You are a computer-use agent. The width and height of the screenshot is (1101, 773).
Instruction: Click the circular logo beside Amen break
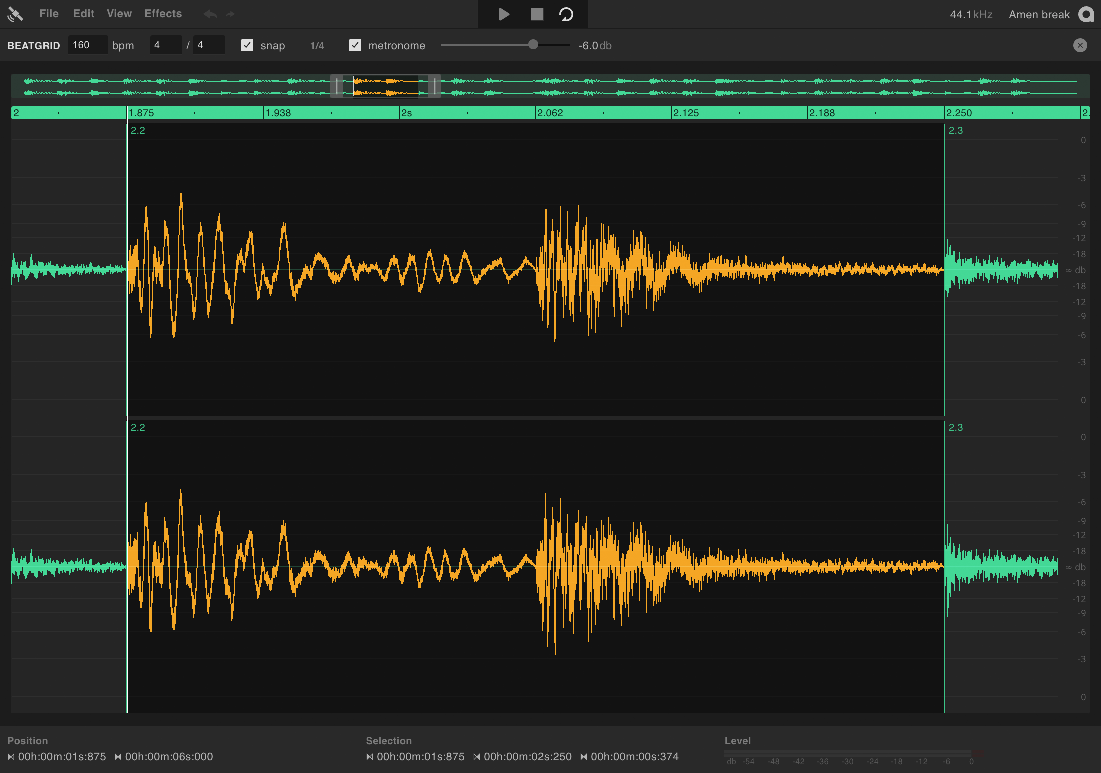click(1086, 14)
